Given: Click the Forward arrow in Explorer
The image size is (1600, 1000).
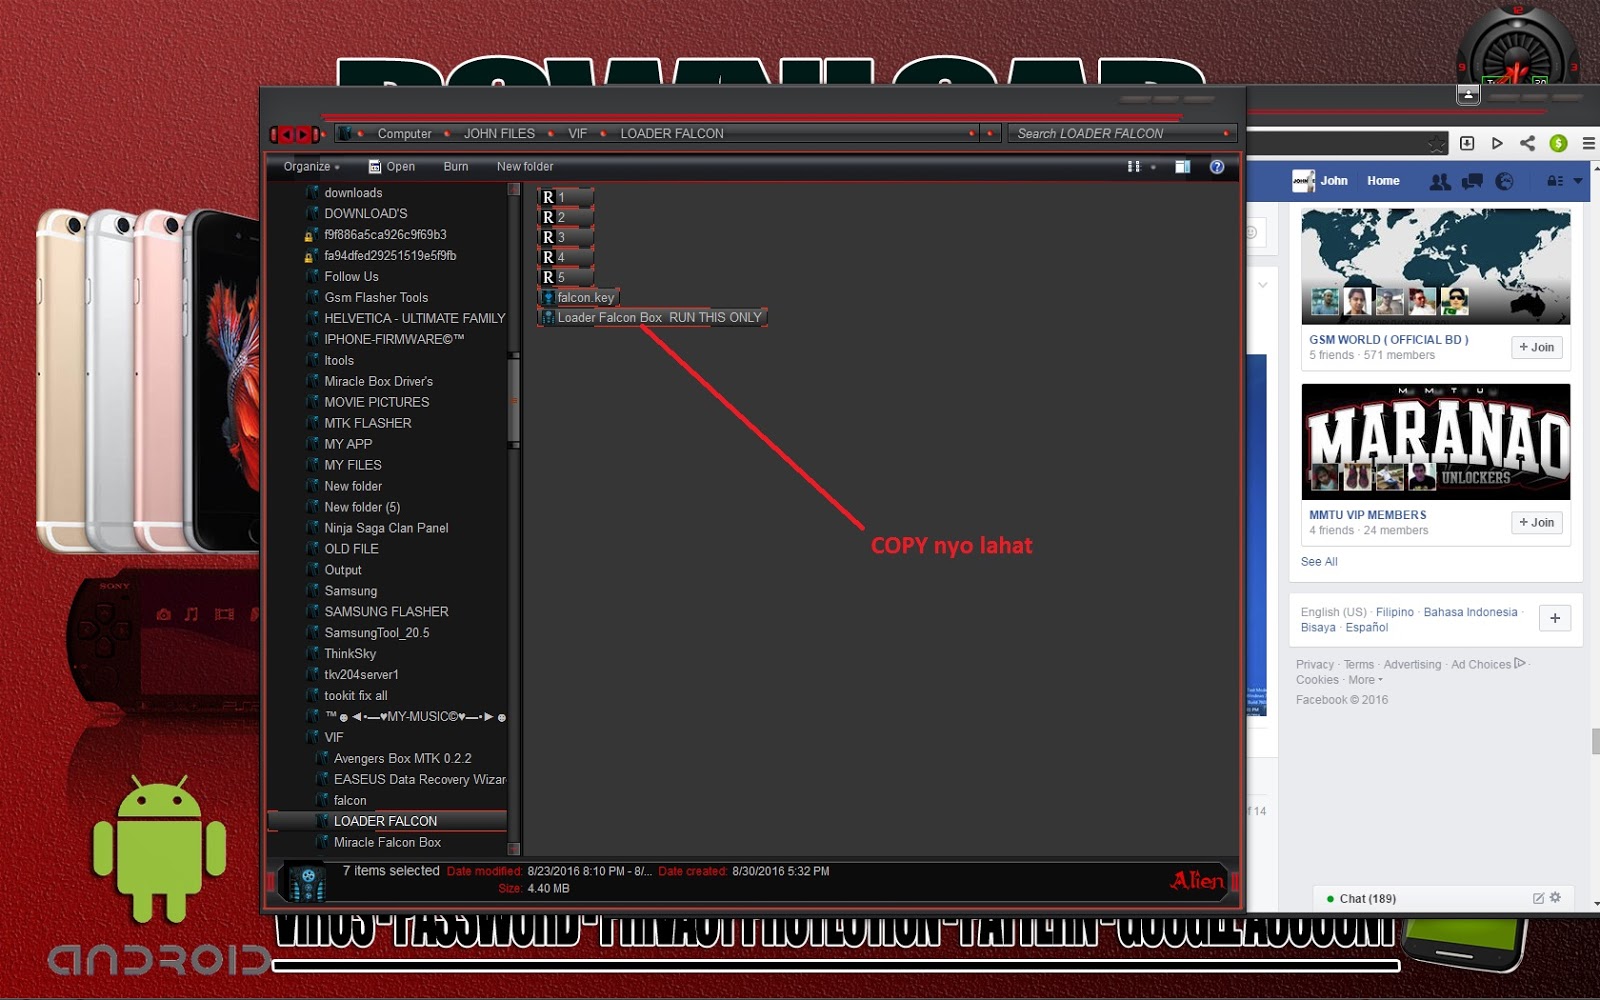Looking at the screenshot, I should click(x=303, y=134).
